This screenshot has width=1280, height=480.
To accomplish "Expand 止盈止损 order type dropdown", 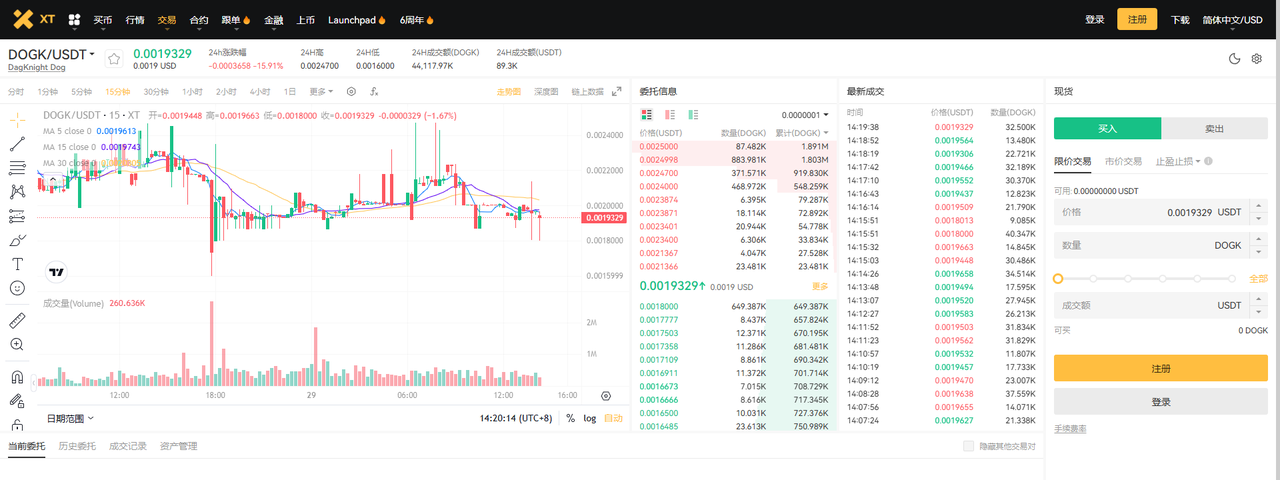I will (1177, 161).
